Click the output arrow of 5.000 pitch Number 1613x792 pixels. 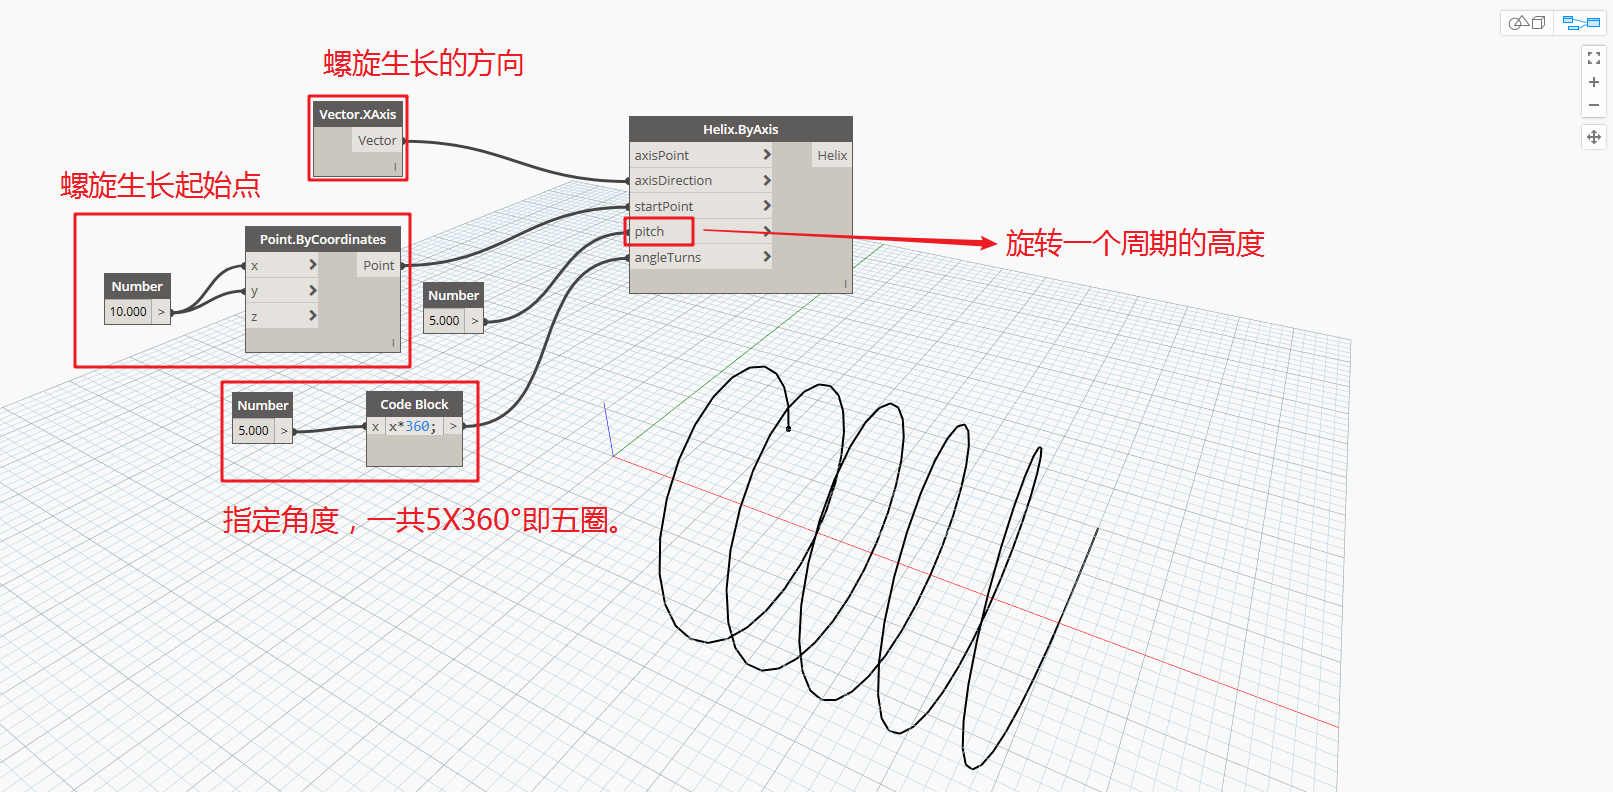[x=475, y=321]
